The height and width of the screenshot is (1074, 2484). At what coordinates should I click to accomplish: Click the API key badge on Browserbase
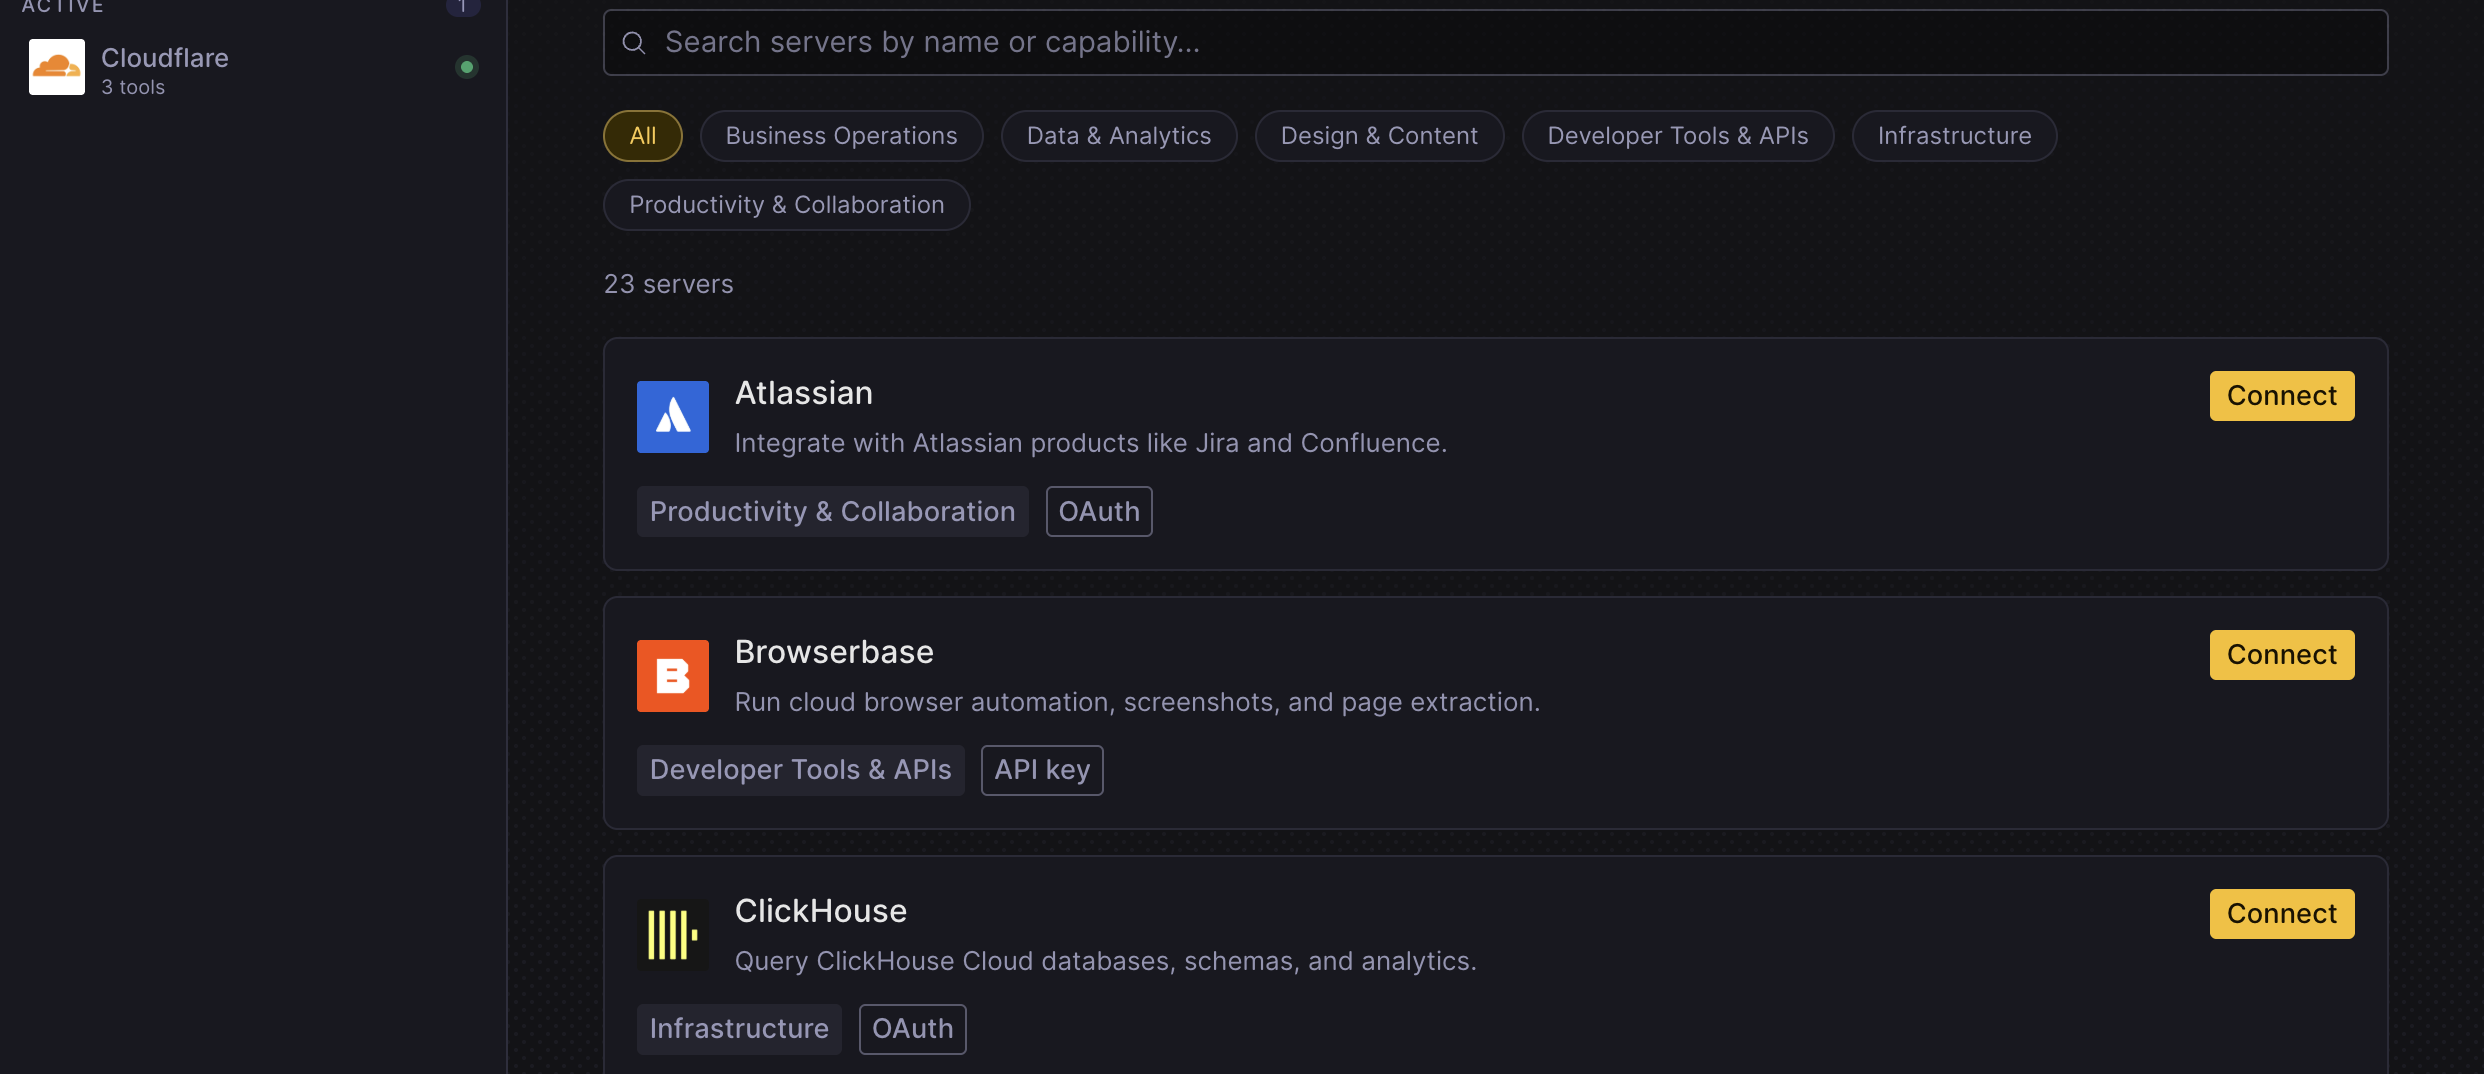tap(1042, 770)
